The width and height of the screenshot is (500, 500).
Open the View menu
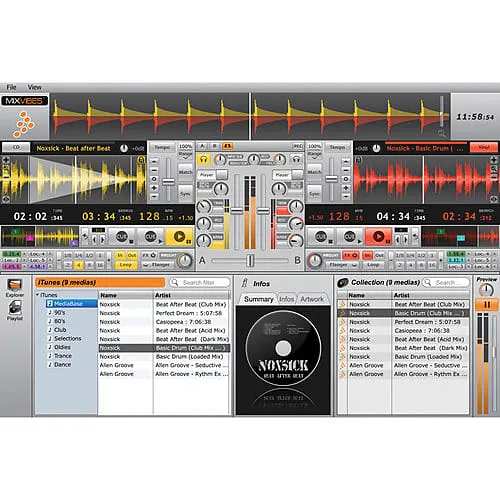tap(35, 87)
